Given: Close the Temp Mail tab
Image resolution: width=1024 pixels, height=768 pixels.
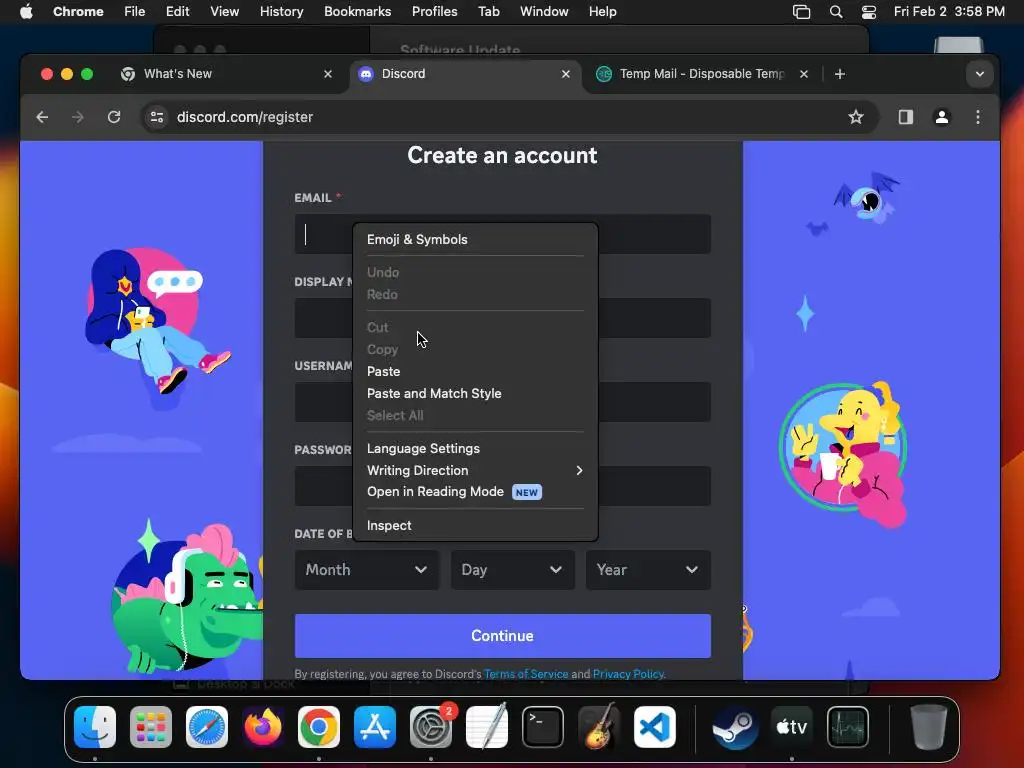Looking at the screenshot, I should point(804,74).
